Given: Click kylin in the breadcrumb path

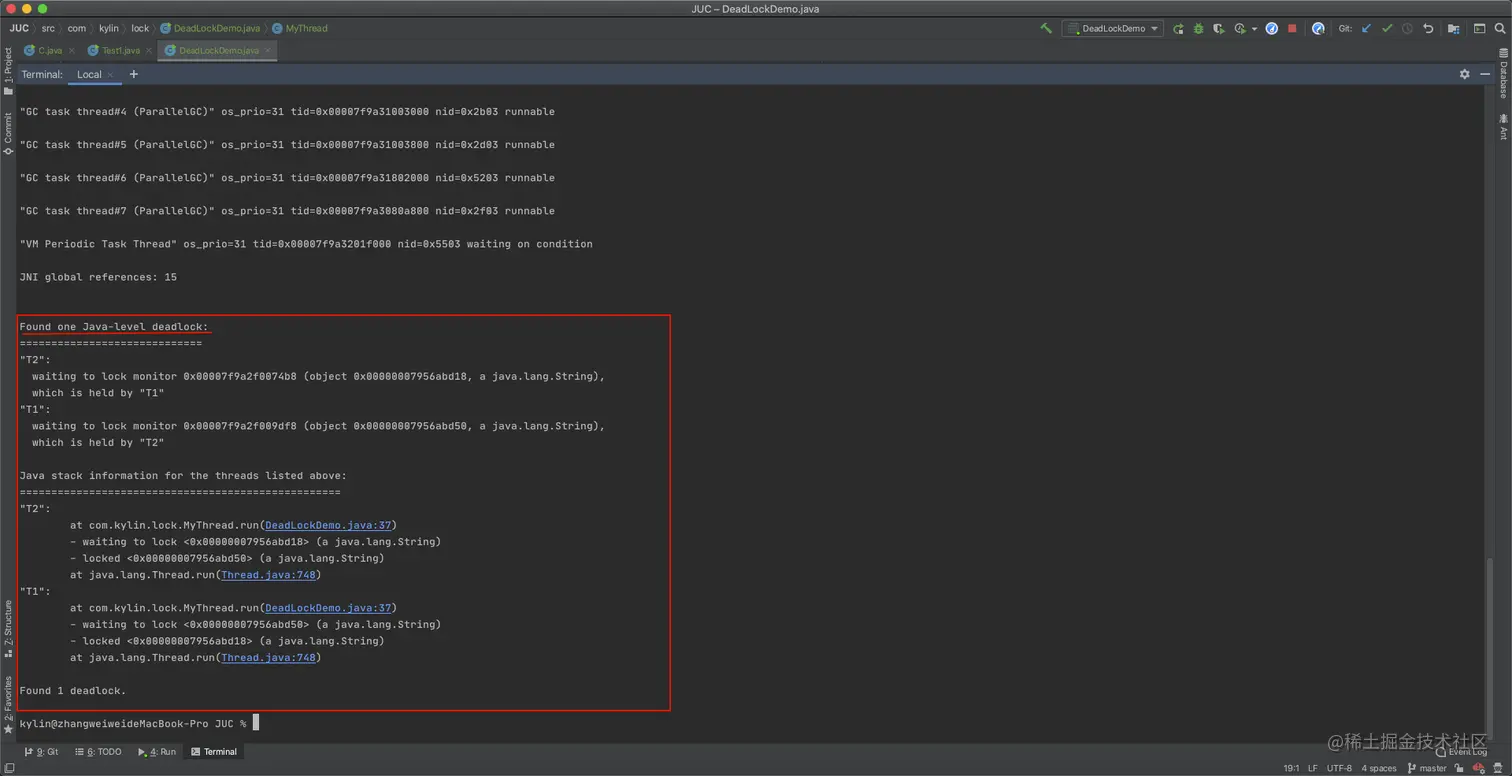Looking at the screenshot, I should (x=108, y=28).
